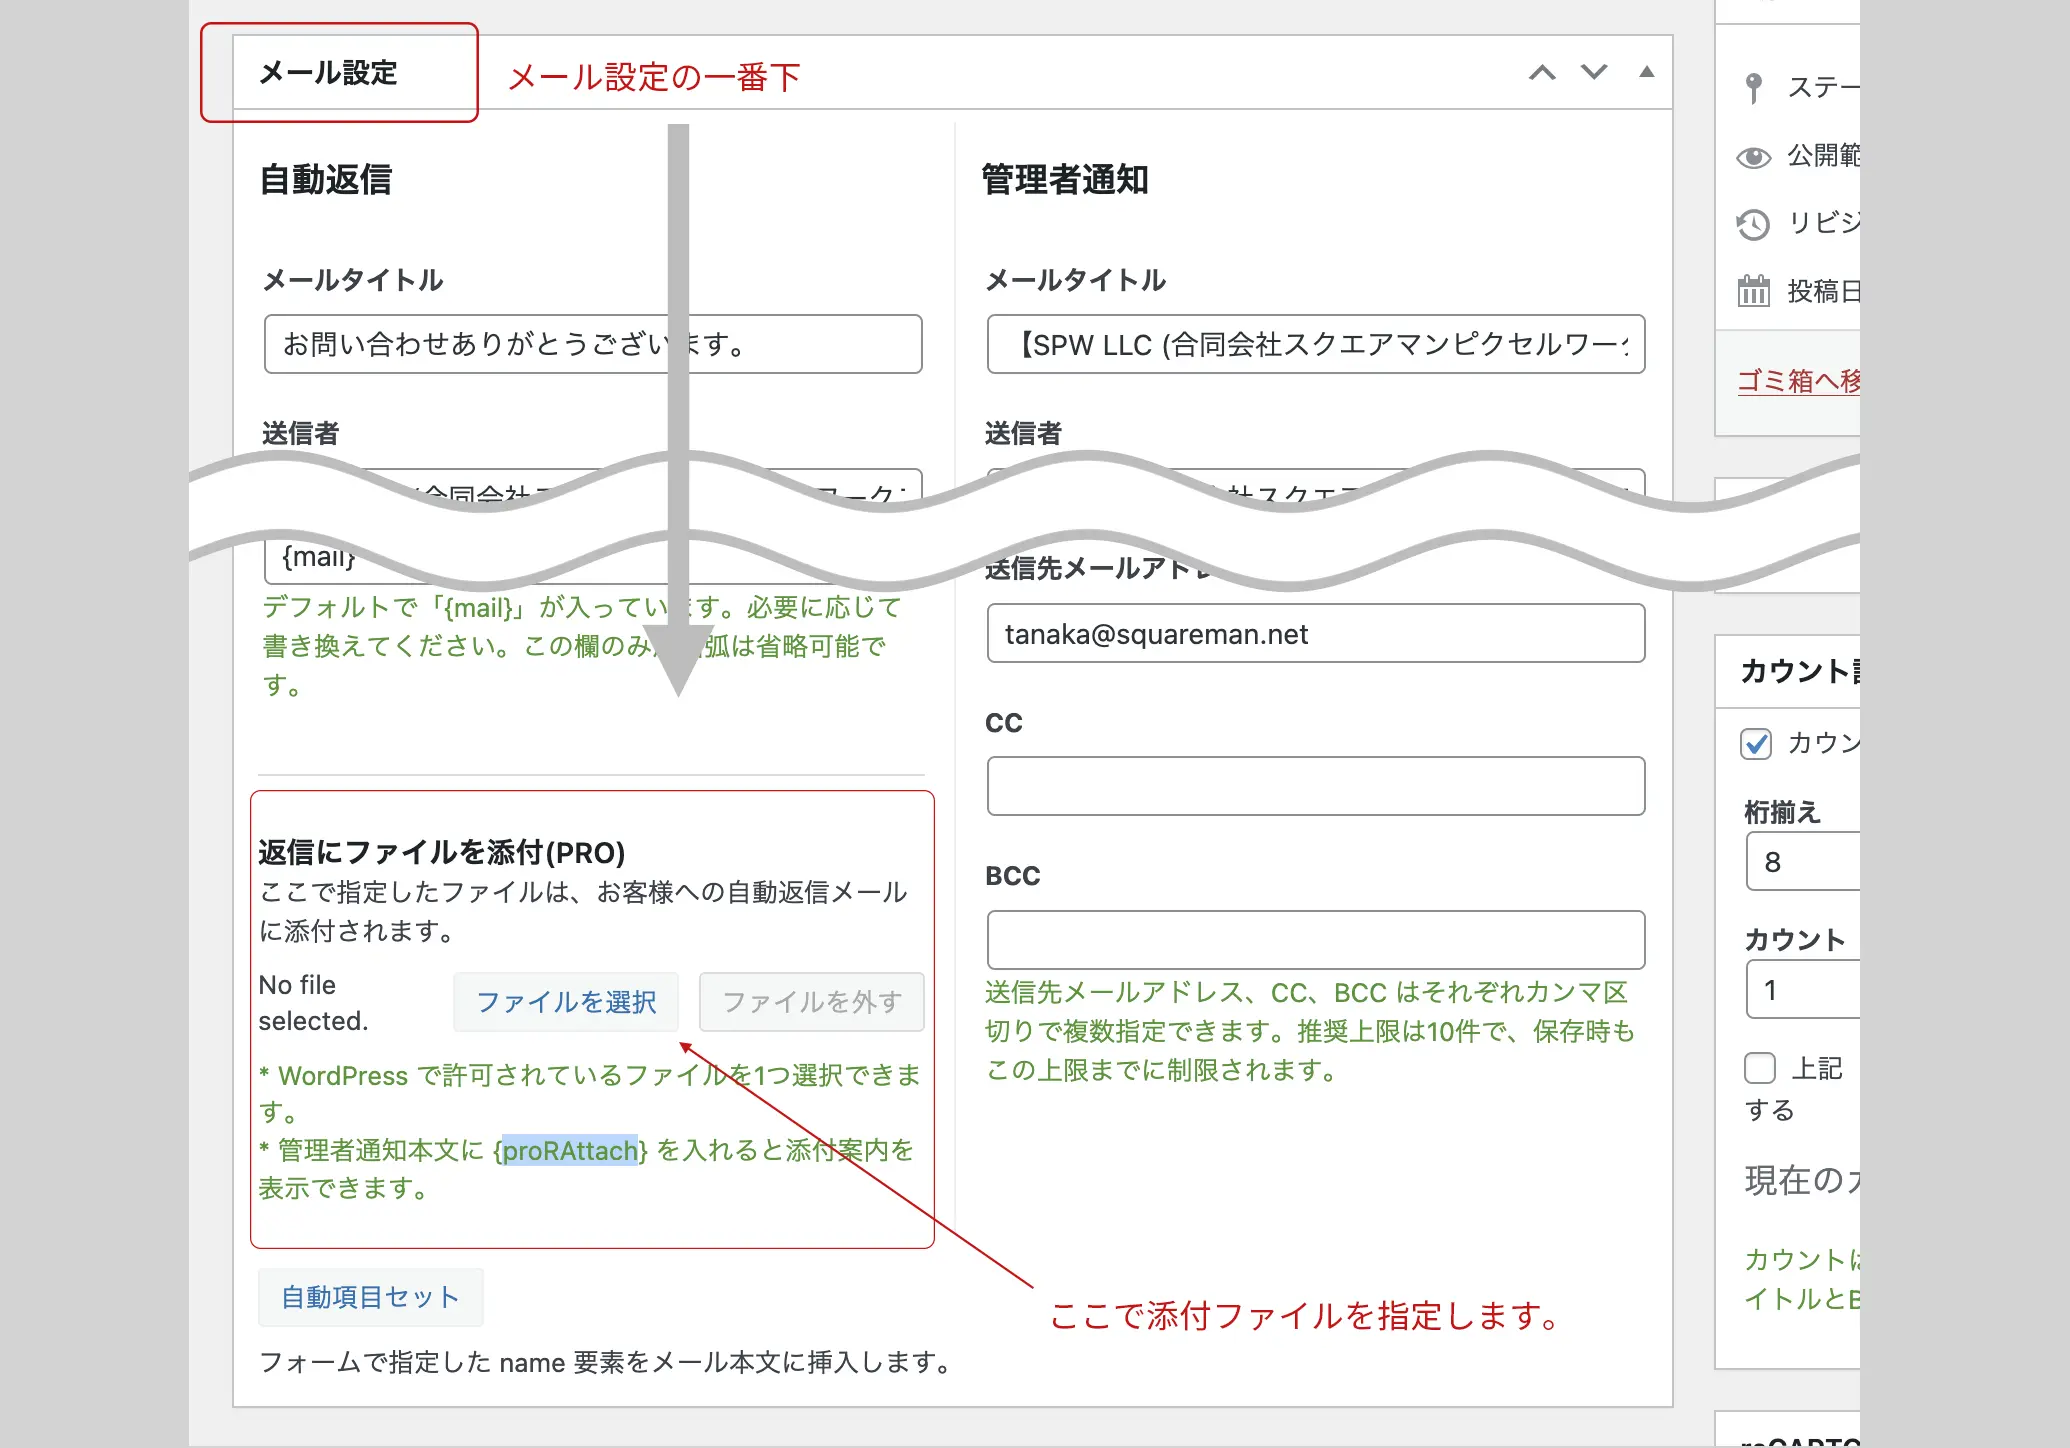The height and width of the screenshot is (1448, 2070).
Task: Click the 返信にファイルを添付(PRO) heading
Action: coord(441,852)
